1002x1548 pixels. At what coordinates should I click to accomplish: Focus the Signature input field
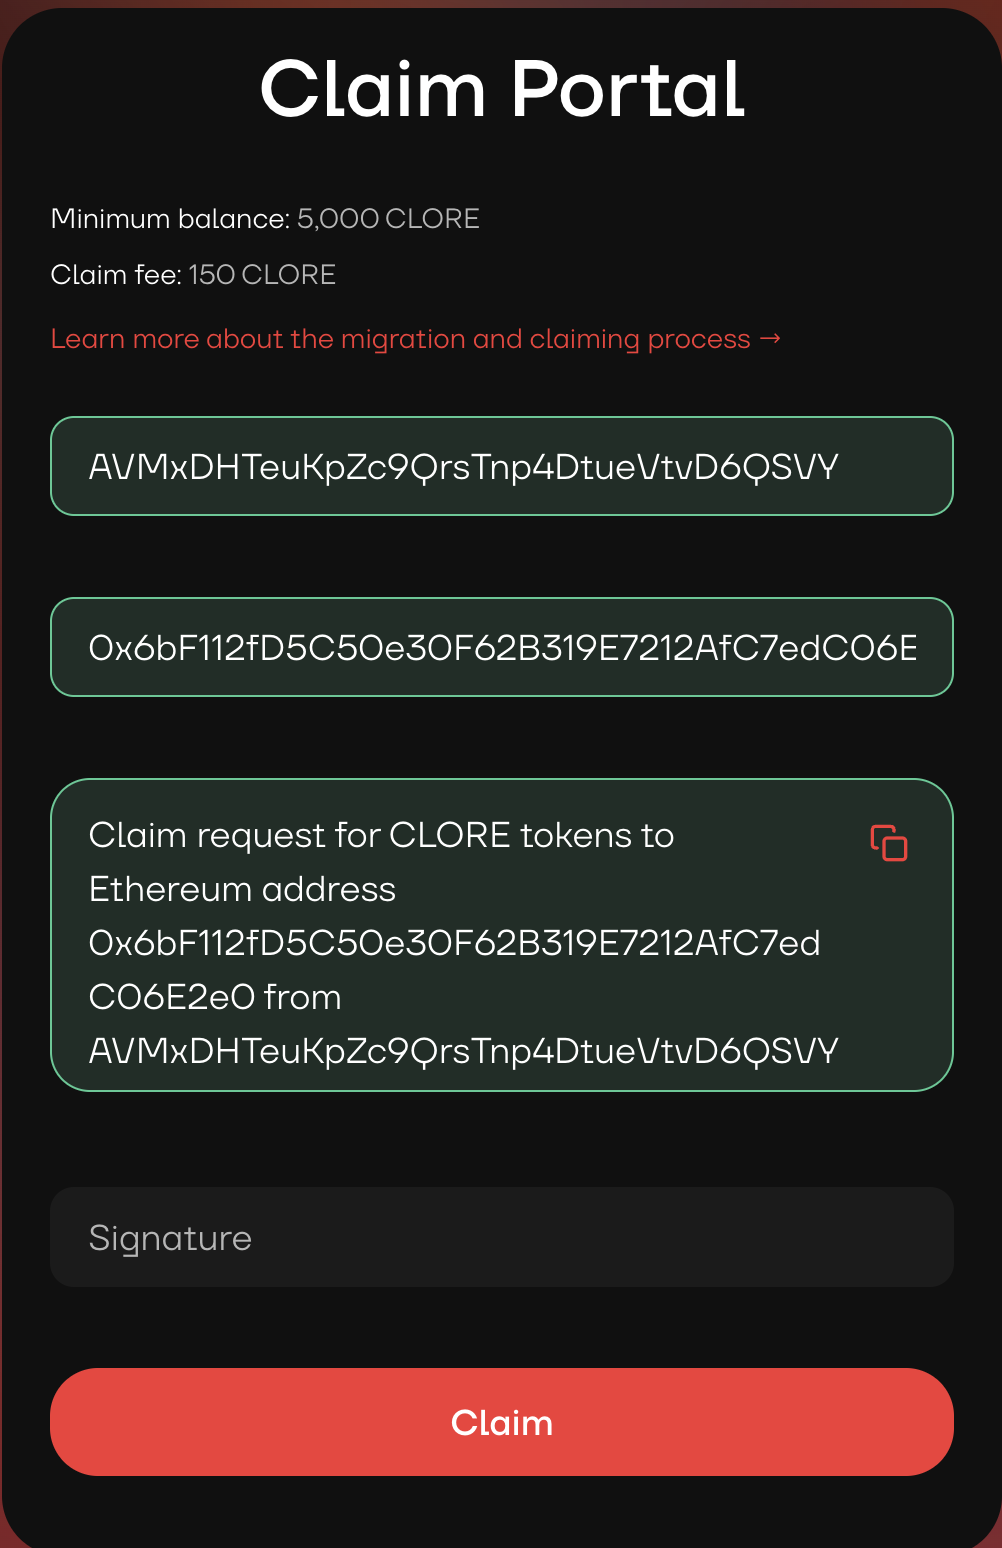pyautogui.click(x=501, y=1237)
